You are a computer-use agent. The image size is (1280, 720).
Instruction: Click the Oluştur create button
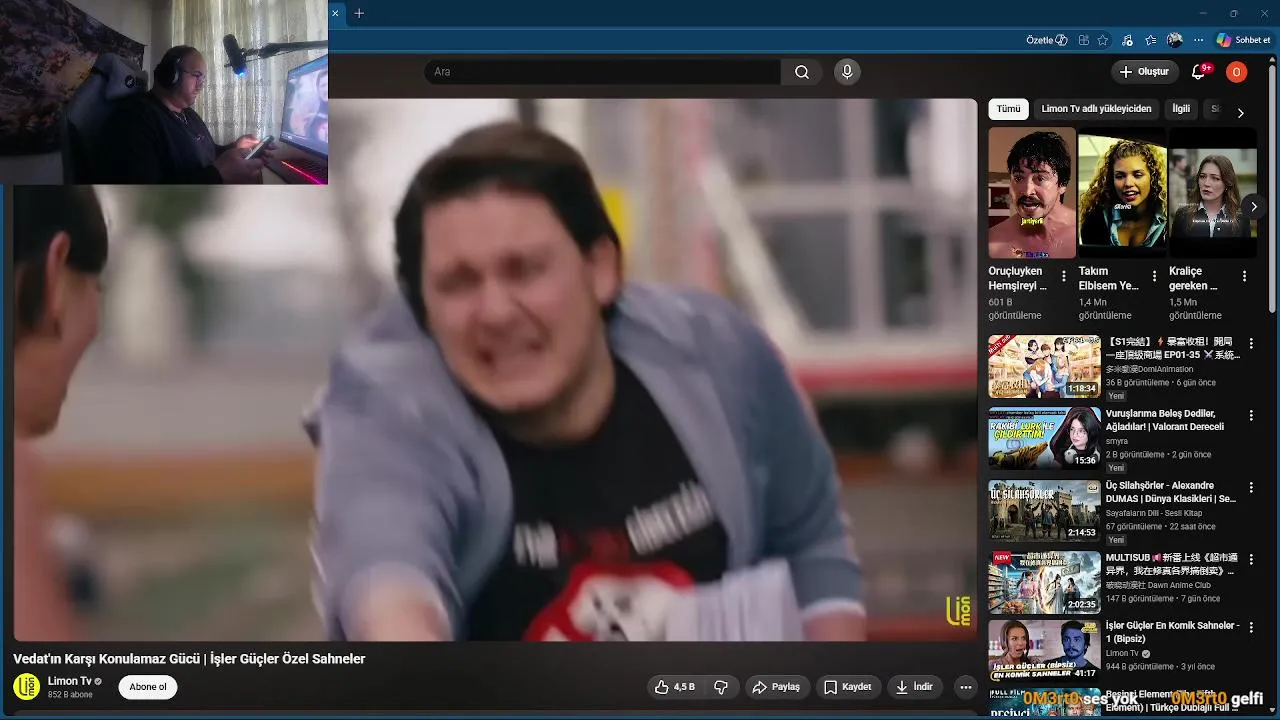pyautogui.click(x=1144, y=72)
